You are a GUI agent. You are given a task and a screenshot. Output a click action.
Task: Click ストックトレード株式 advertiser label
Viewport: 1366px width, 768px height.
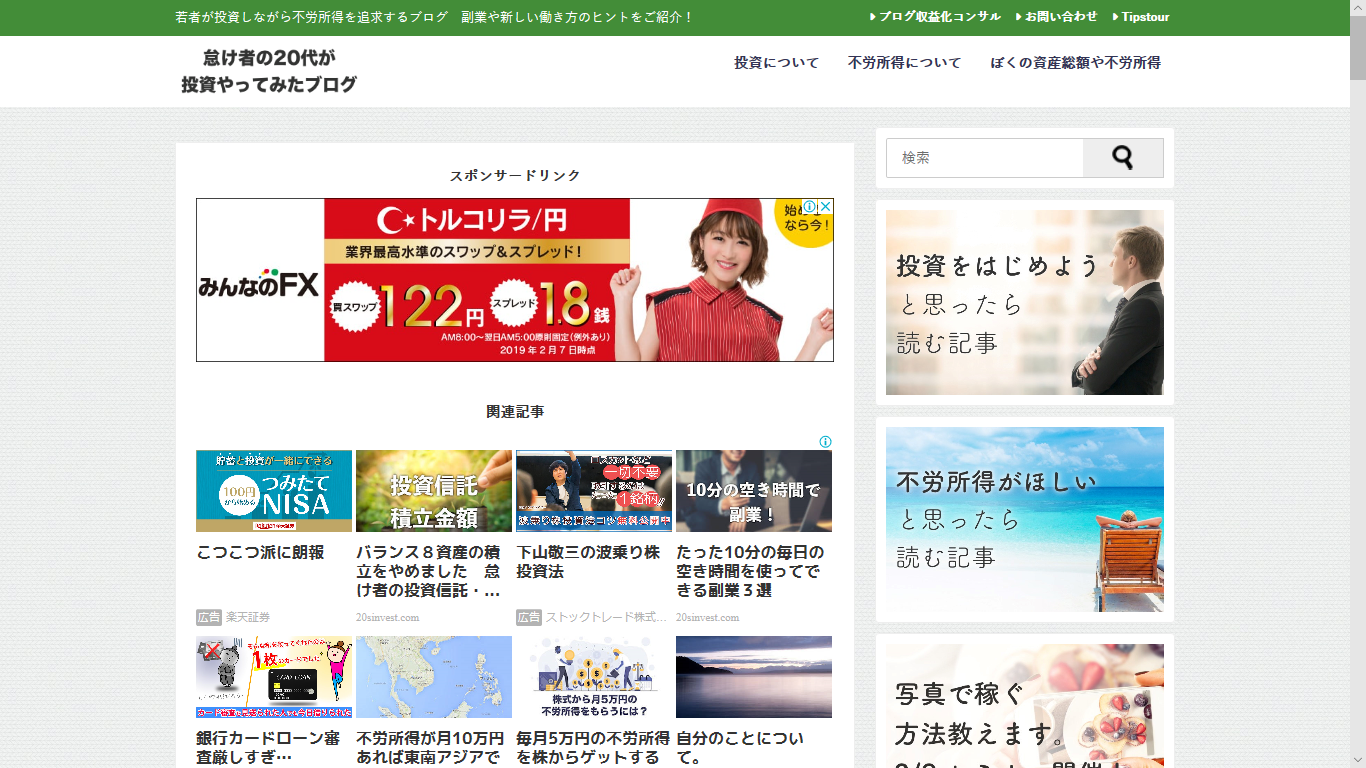[x=606, y=617]
